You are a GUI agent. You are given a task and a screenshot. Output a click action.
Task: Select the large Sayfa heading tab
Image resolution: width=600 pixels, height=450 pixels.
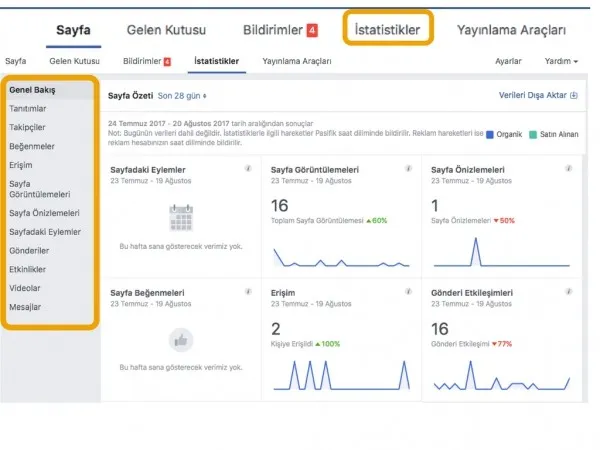tap(73, 30)
